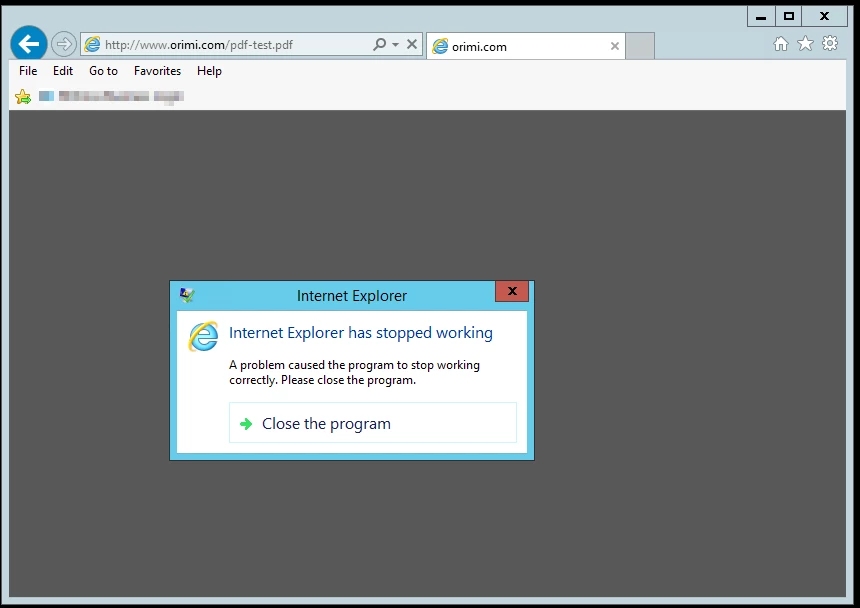860x608 pixels.
Task: Click the search magnifier in address bar
Action: [x=380, y=44]
